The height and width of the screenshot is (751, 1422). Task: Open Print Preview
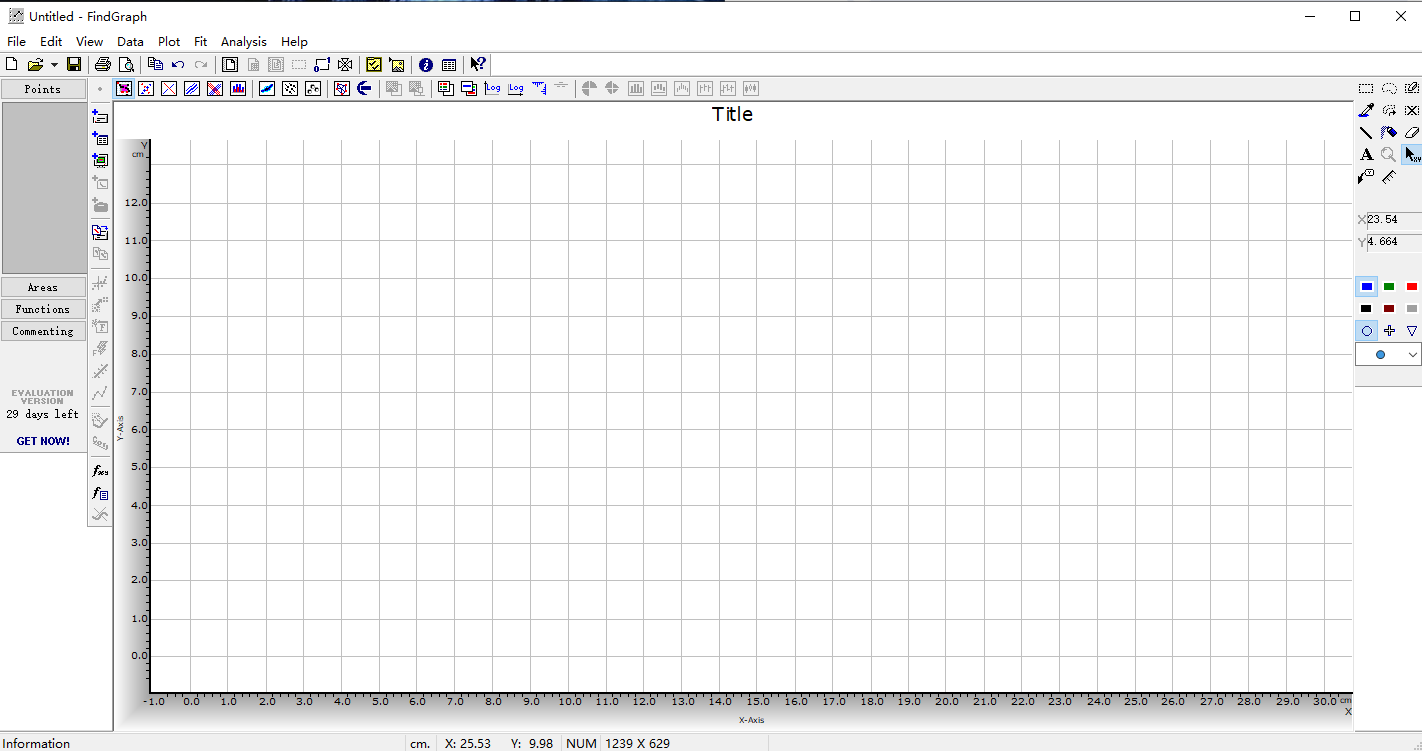[127, 64]
